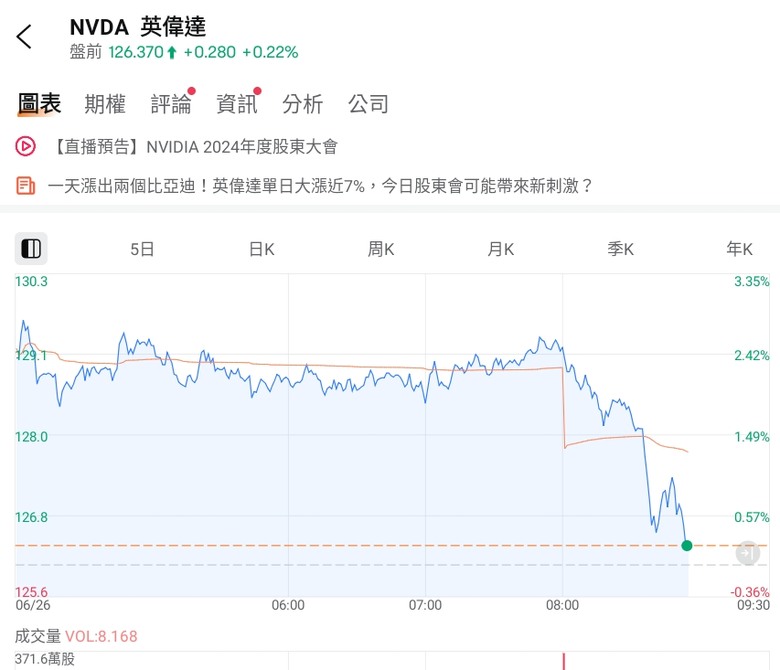Select the 圖表 tab
Image resolution: width=780 pixels, height=670 pixels.
(39, 104)
